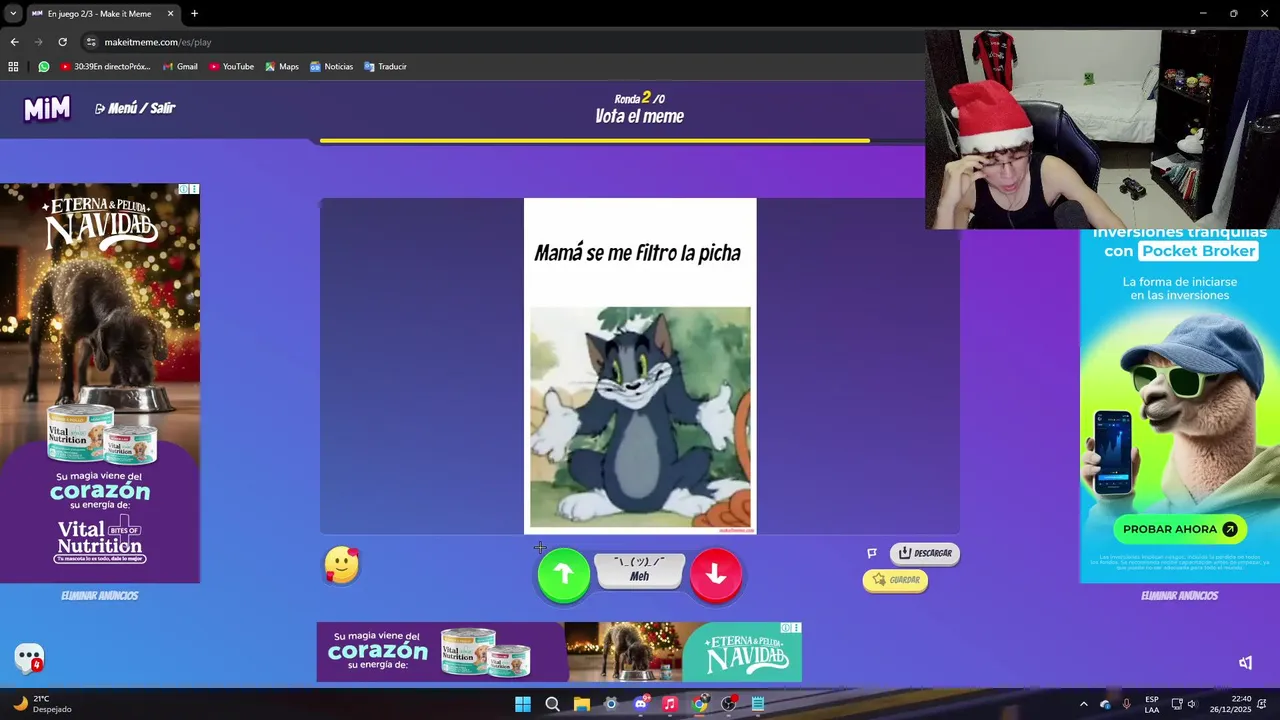Open site information icon in address bar
Image resolution: width=1280 pixels, height=720 pixels.
tap(91, 42)
